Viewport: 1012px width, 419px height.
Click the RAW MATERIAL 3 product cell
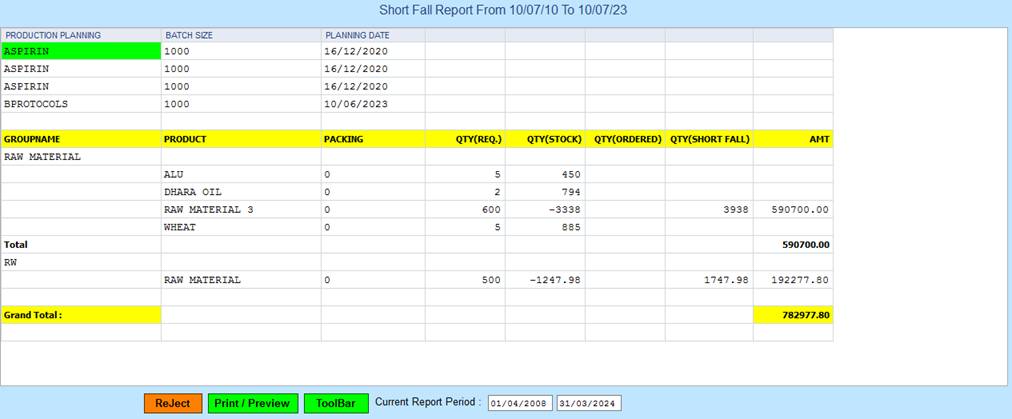coord(240,210)
